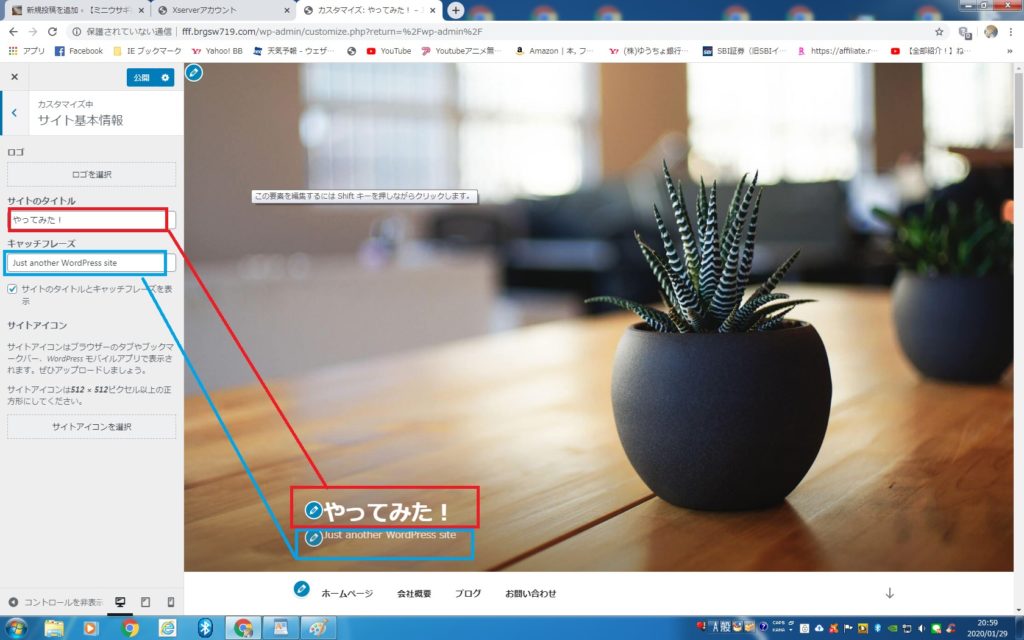Go back using the sidebar chevron arrow

tap(14, 113)
